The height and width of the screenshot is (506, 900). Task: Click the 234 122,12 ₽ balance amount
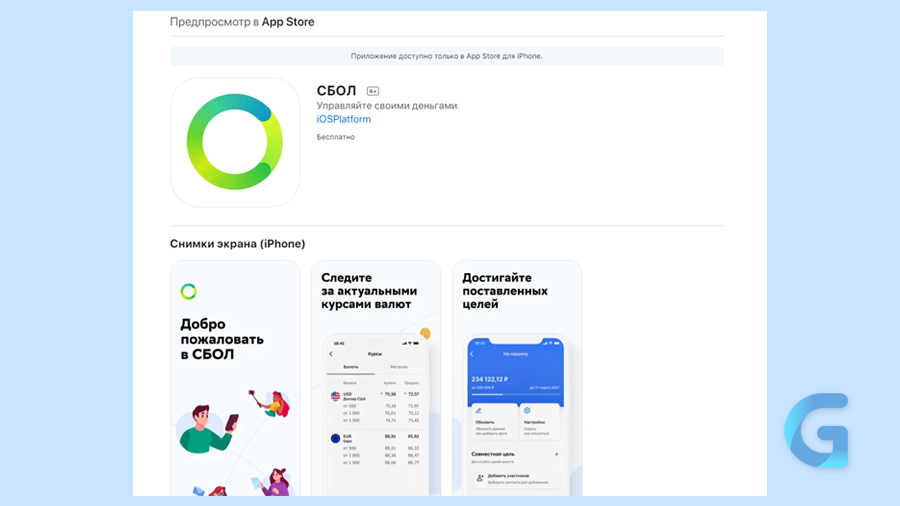pyautogui.click(x=490, y=379)
